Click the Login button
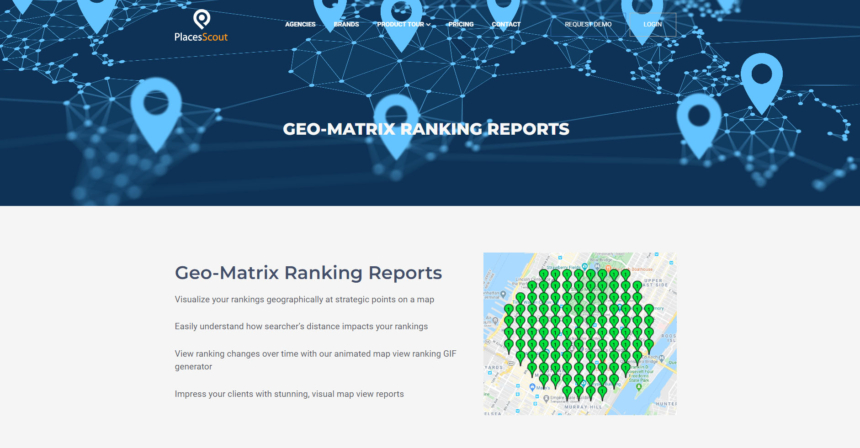 (653, 24)
